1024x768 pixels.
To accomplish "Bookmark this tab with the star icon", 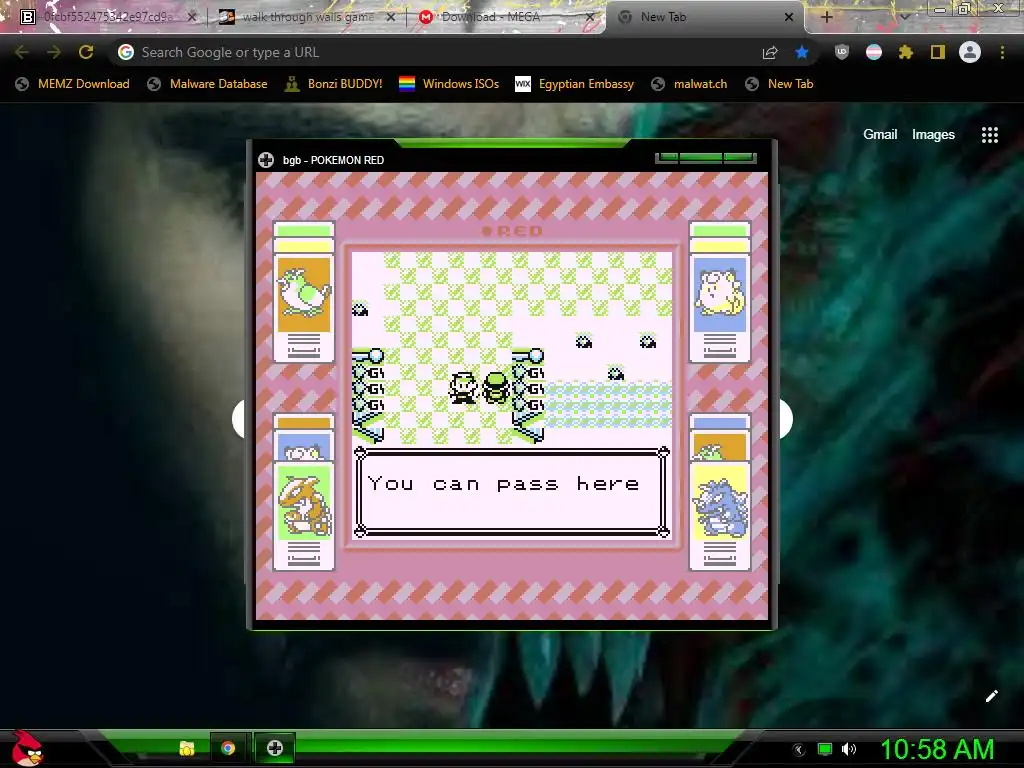I will 802,52.
